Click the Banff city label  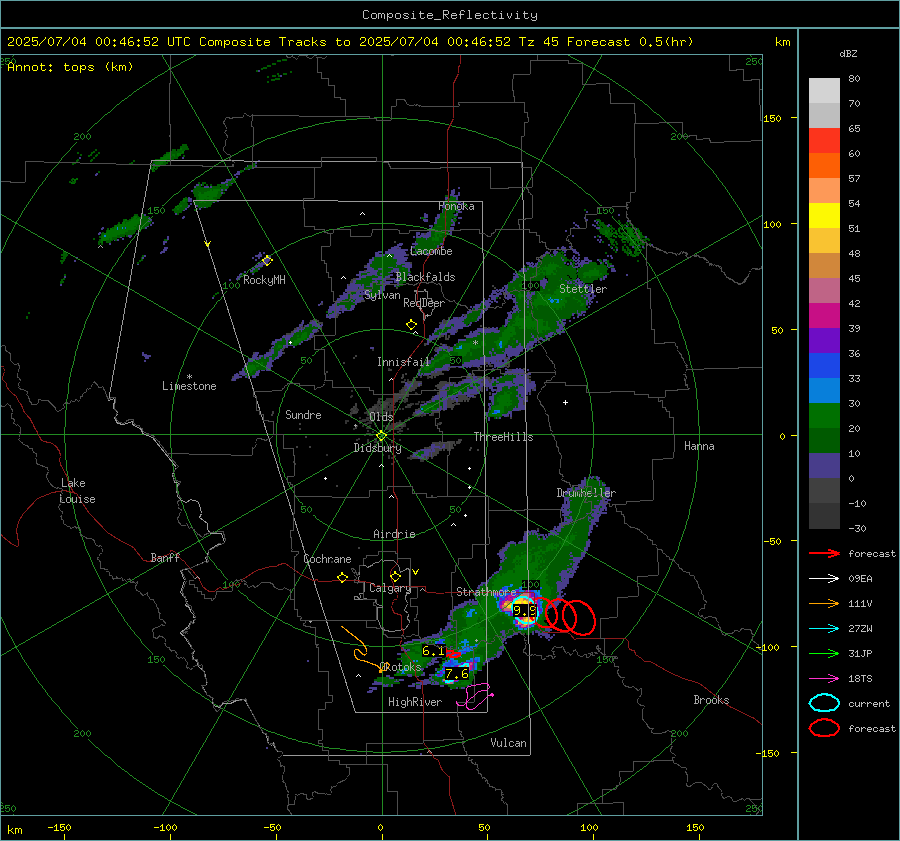point(165,557)
